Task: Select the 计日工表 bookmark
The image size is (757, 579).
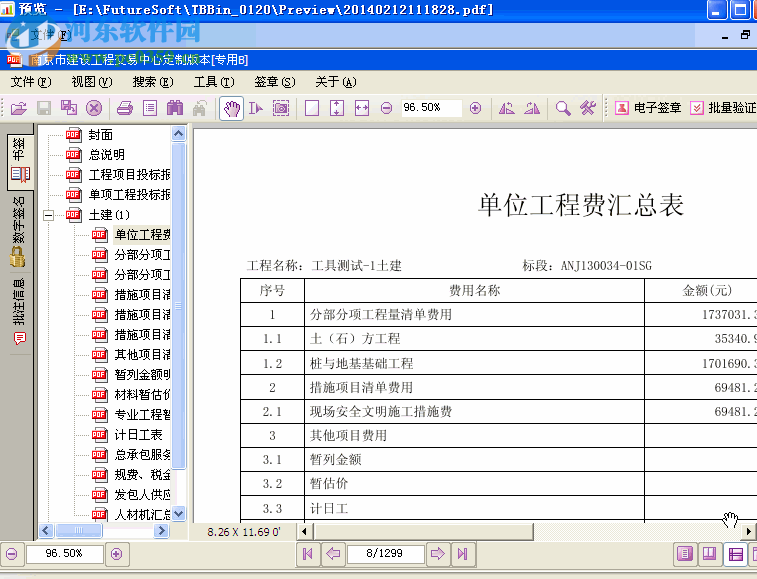Action: tap(138, 435)
